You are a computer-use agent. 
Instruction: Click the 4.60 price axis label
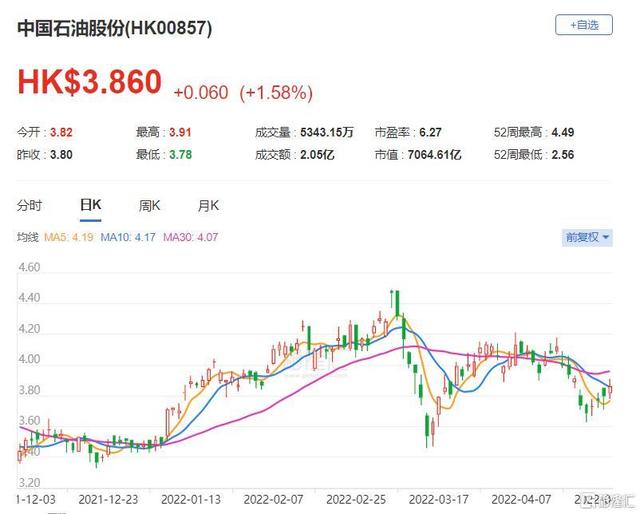tap(29, 267)
